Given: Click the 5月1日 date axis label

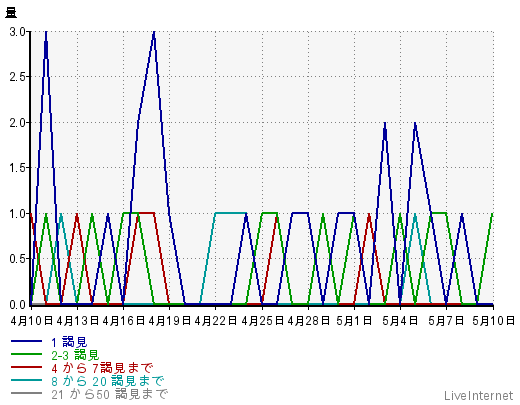Looking at the screenshot, I should [354, 321].
